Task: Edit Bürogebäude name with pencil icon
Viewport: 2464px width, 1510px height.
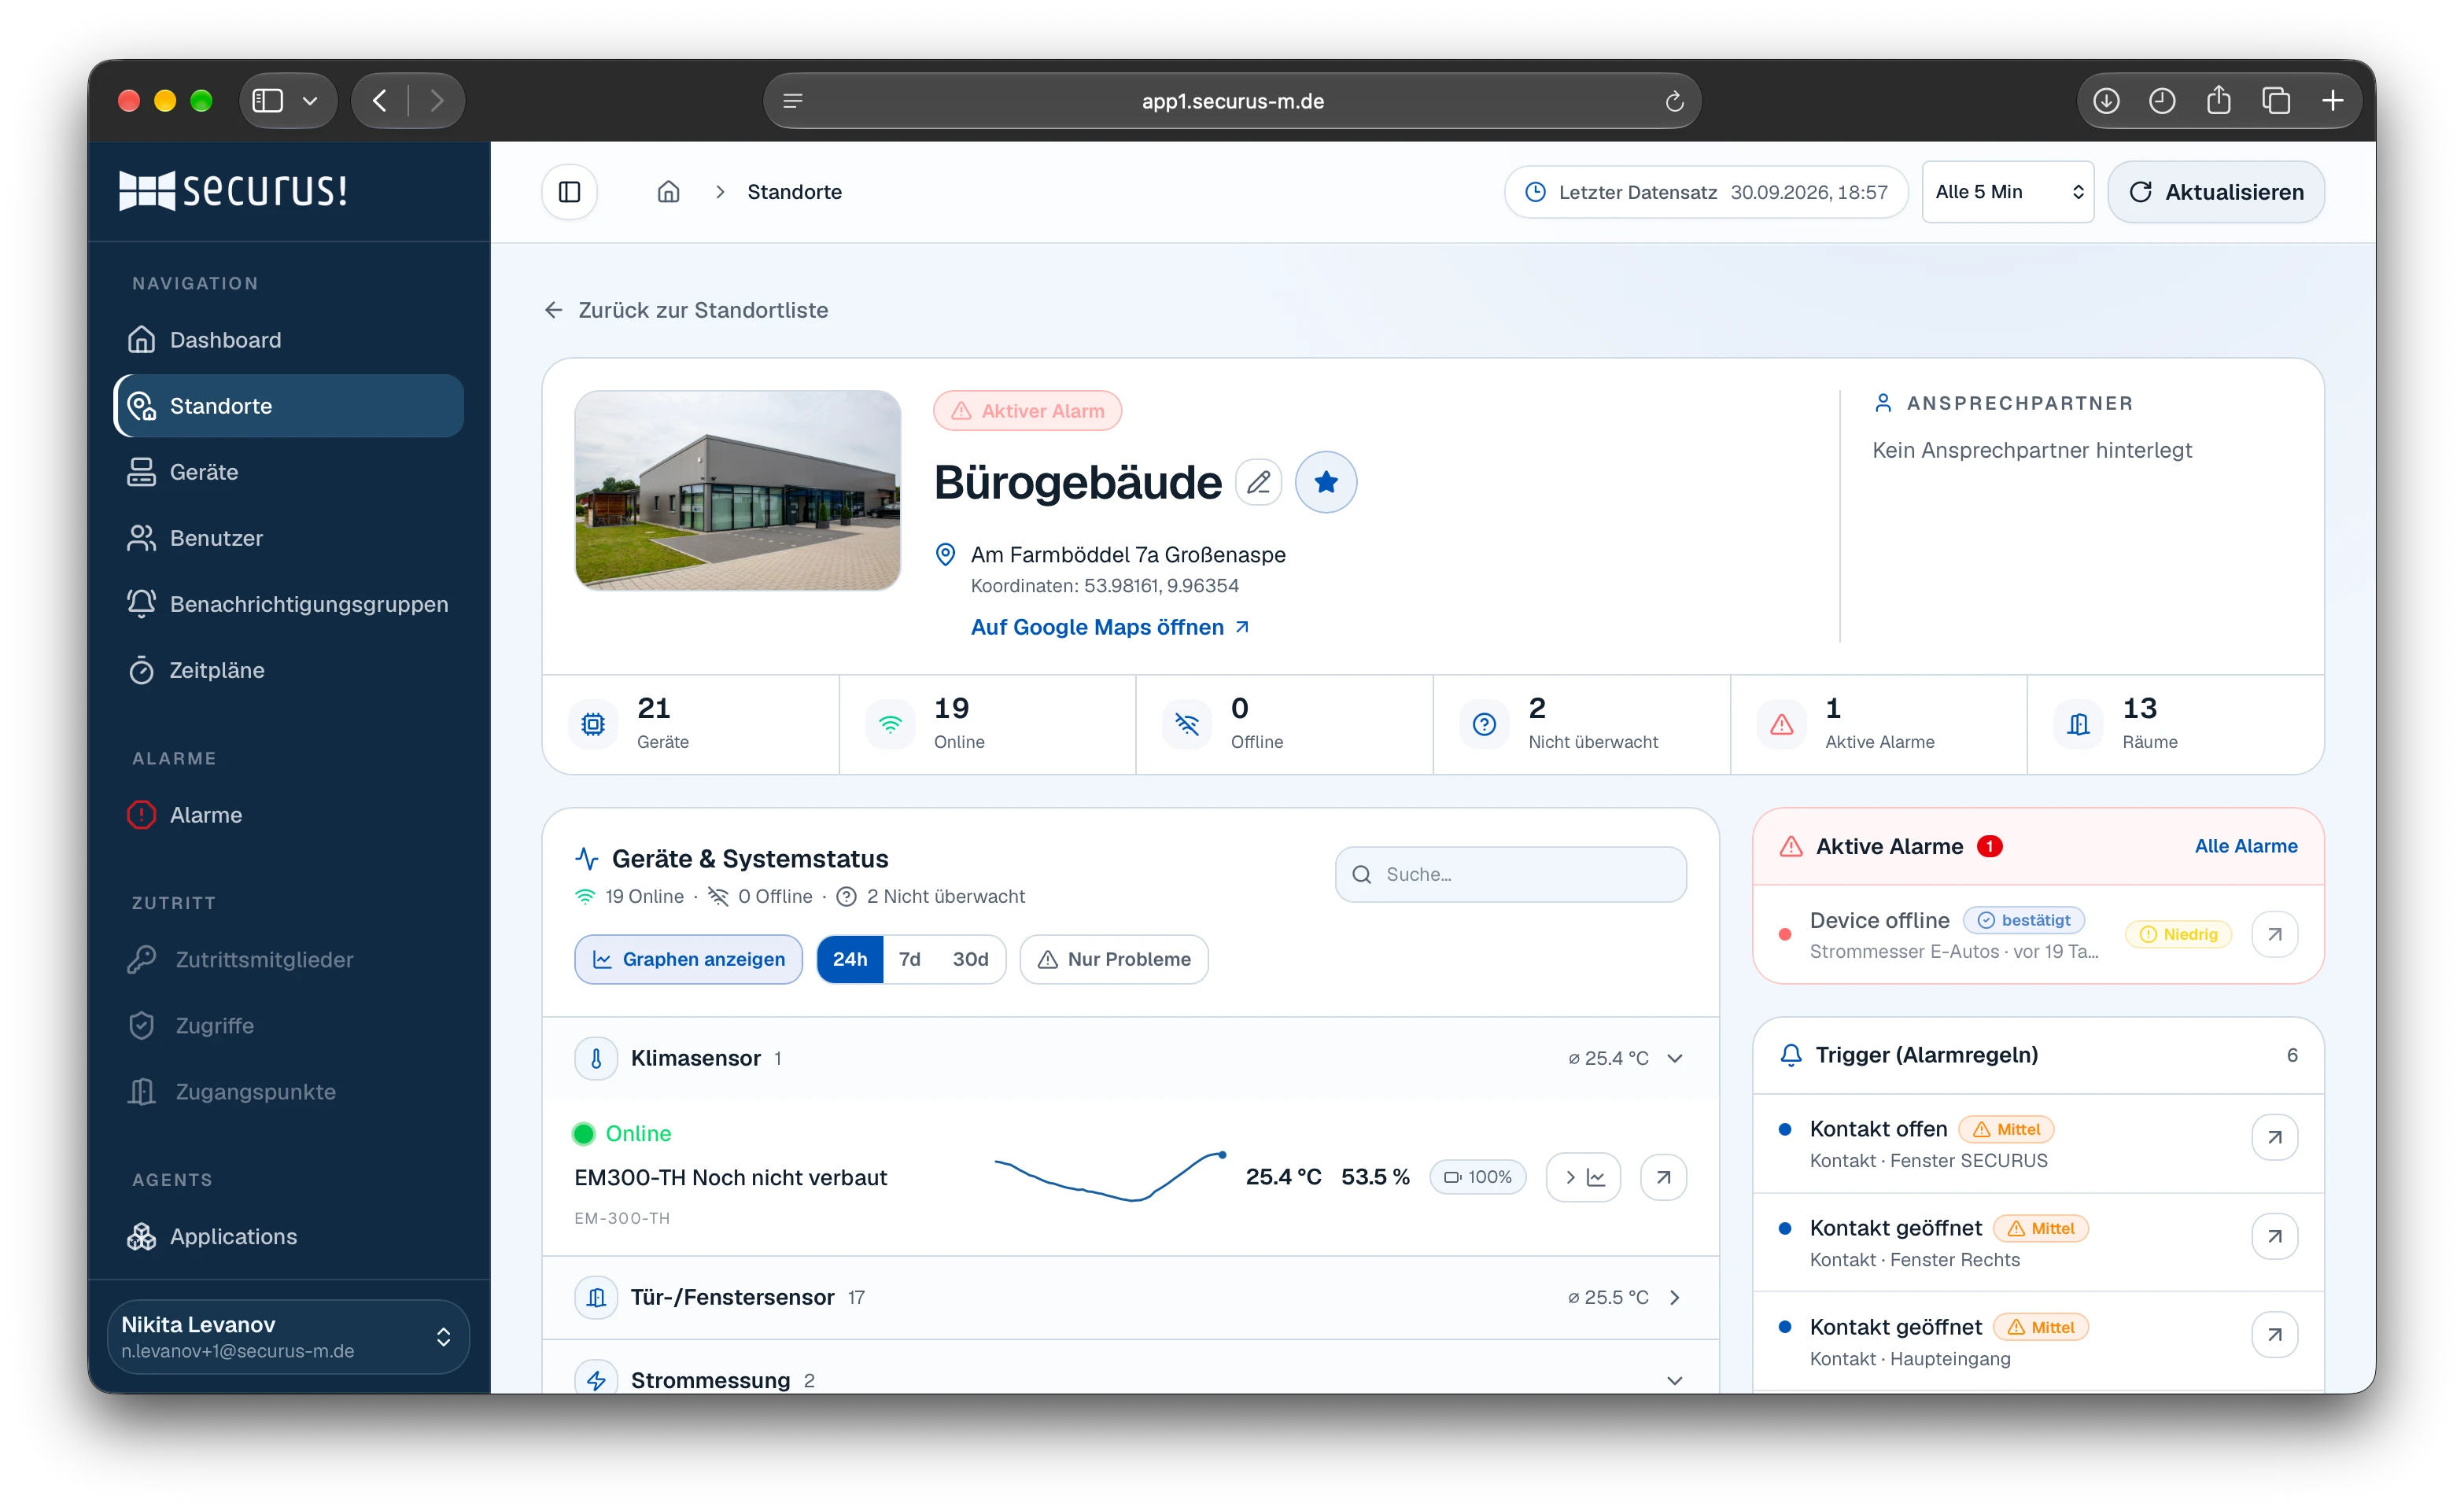Action: pos(1258,483)
